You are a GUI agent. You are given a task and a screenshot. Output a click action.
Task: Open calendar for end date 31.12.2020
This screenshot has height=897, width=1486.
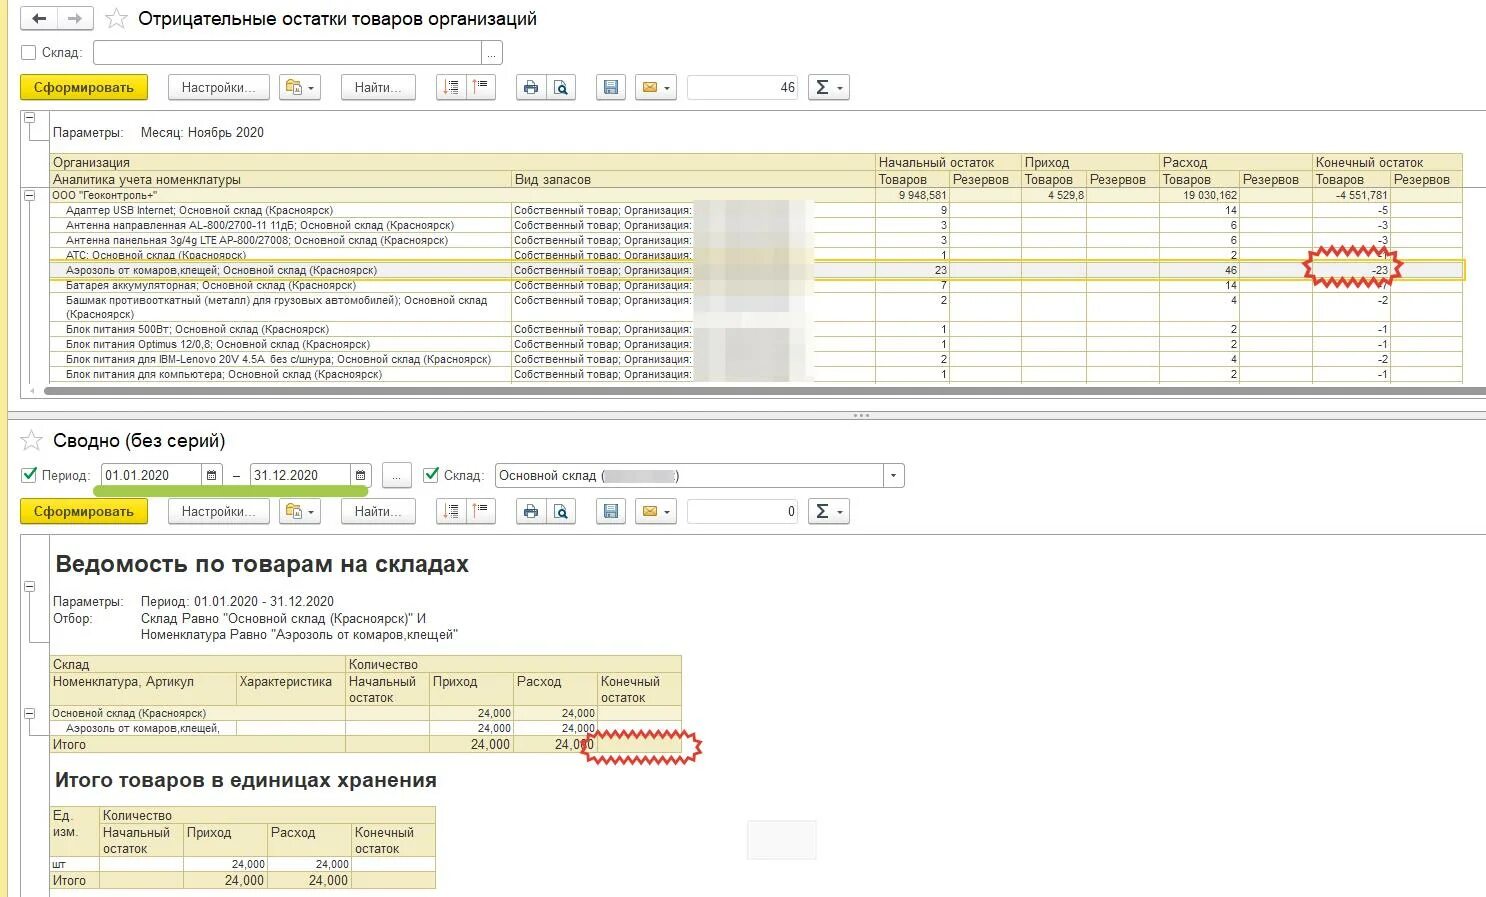tap(360, 475)
